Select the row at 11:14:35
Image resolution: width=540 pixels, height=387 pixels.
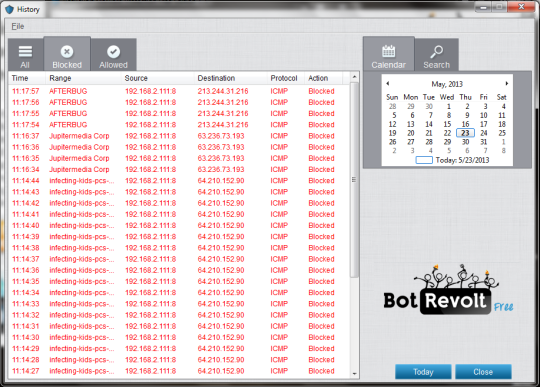click(179, 281)
